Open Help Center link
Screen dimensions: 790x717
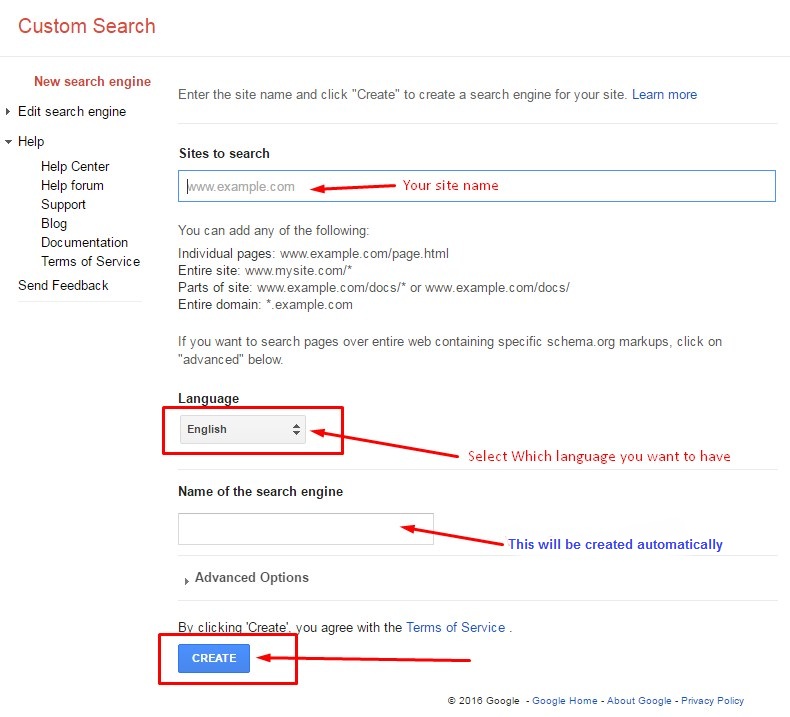pyautogui.click(x=75, y=166)
